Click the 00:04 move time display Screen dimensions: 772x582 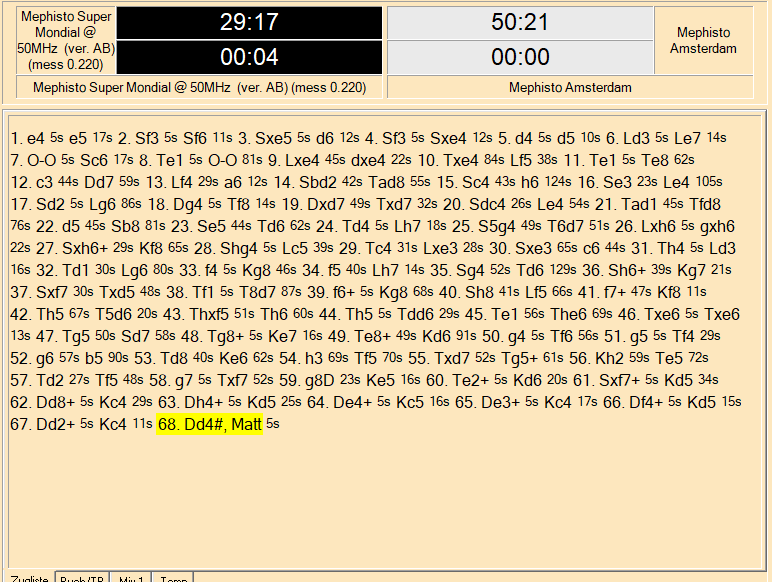click(251, 57)
